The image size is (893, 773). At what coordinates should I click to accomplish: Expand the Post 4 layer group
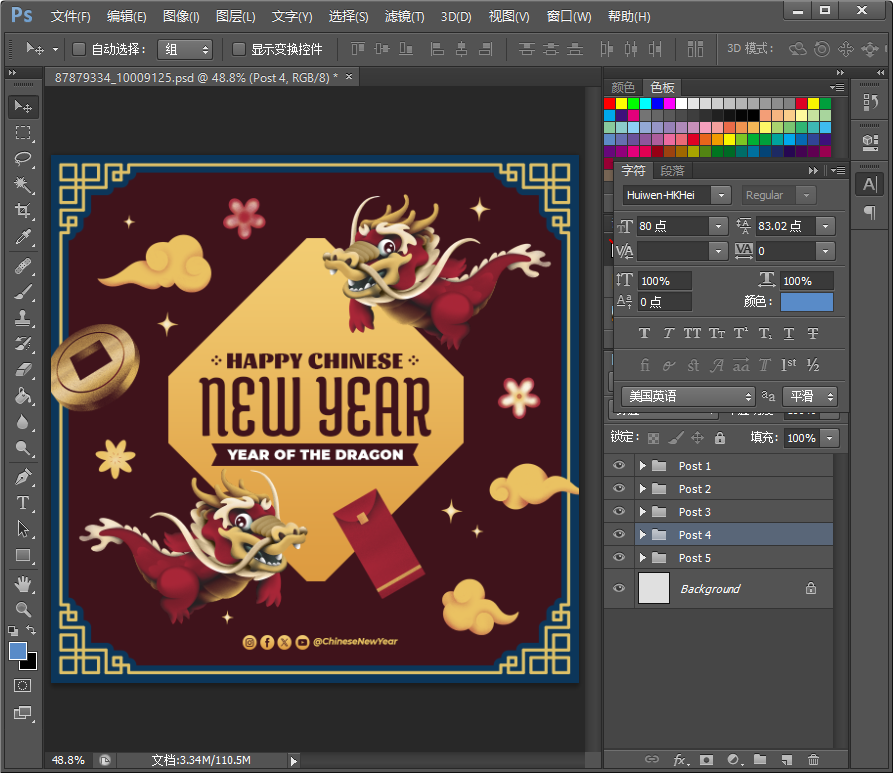(643, 534)
